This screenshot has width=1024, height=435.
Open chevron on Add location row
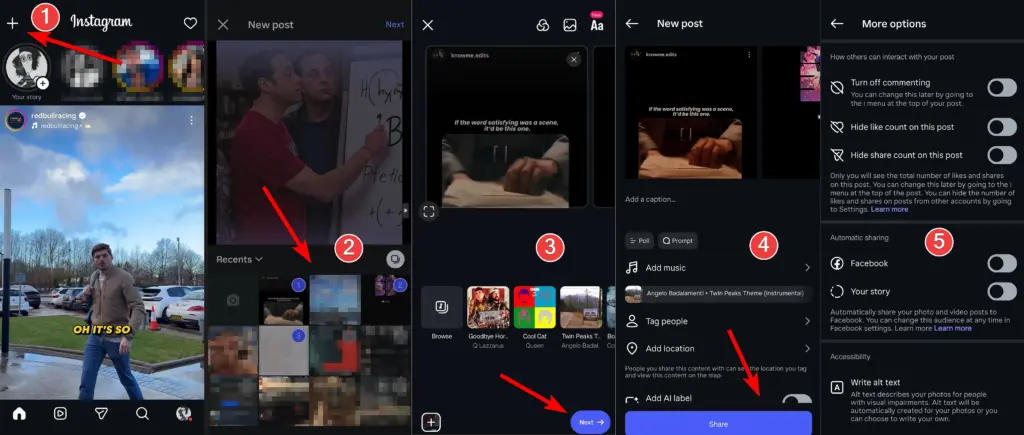point(807,349)
